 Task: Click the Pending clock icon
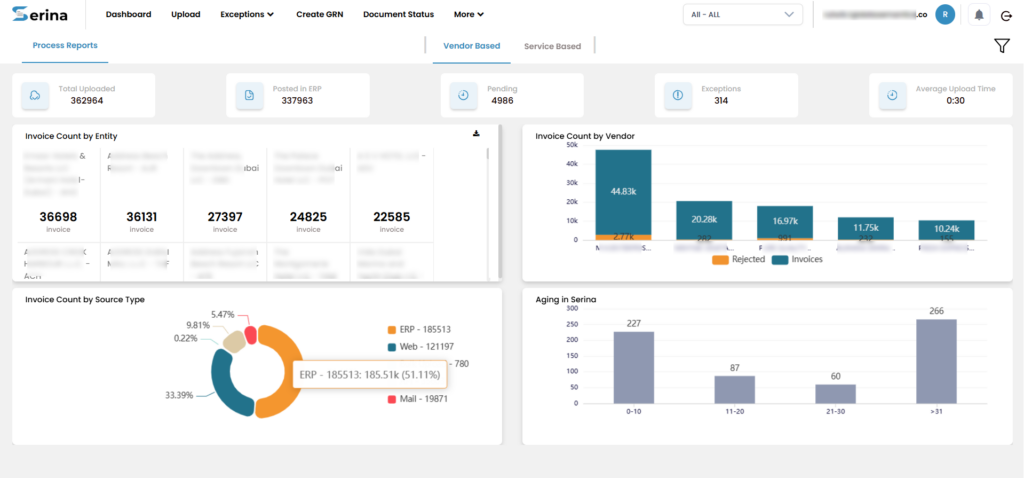(x=464, y=95)
